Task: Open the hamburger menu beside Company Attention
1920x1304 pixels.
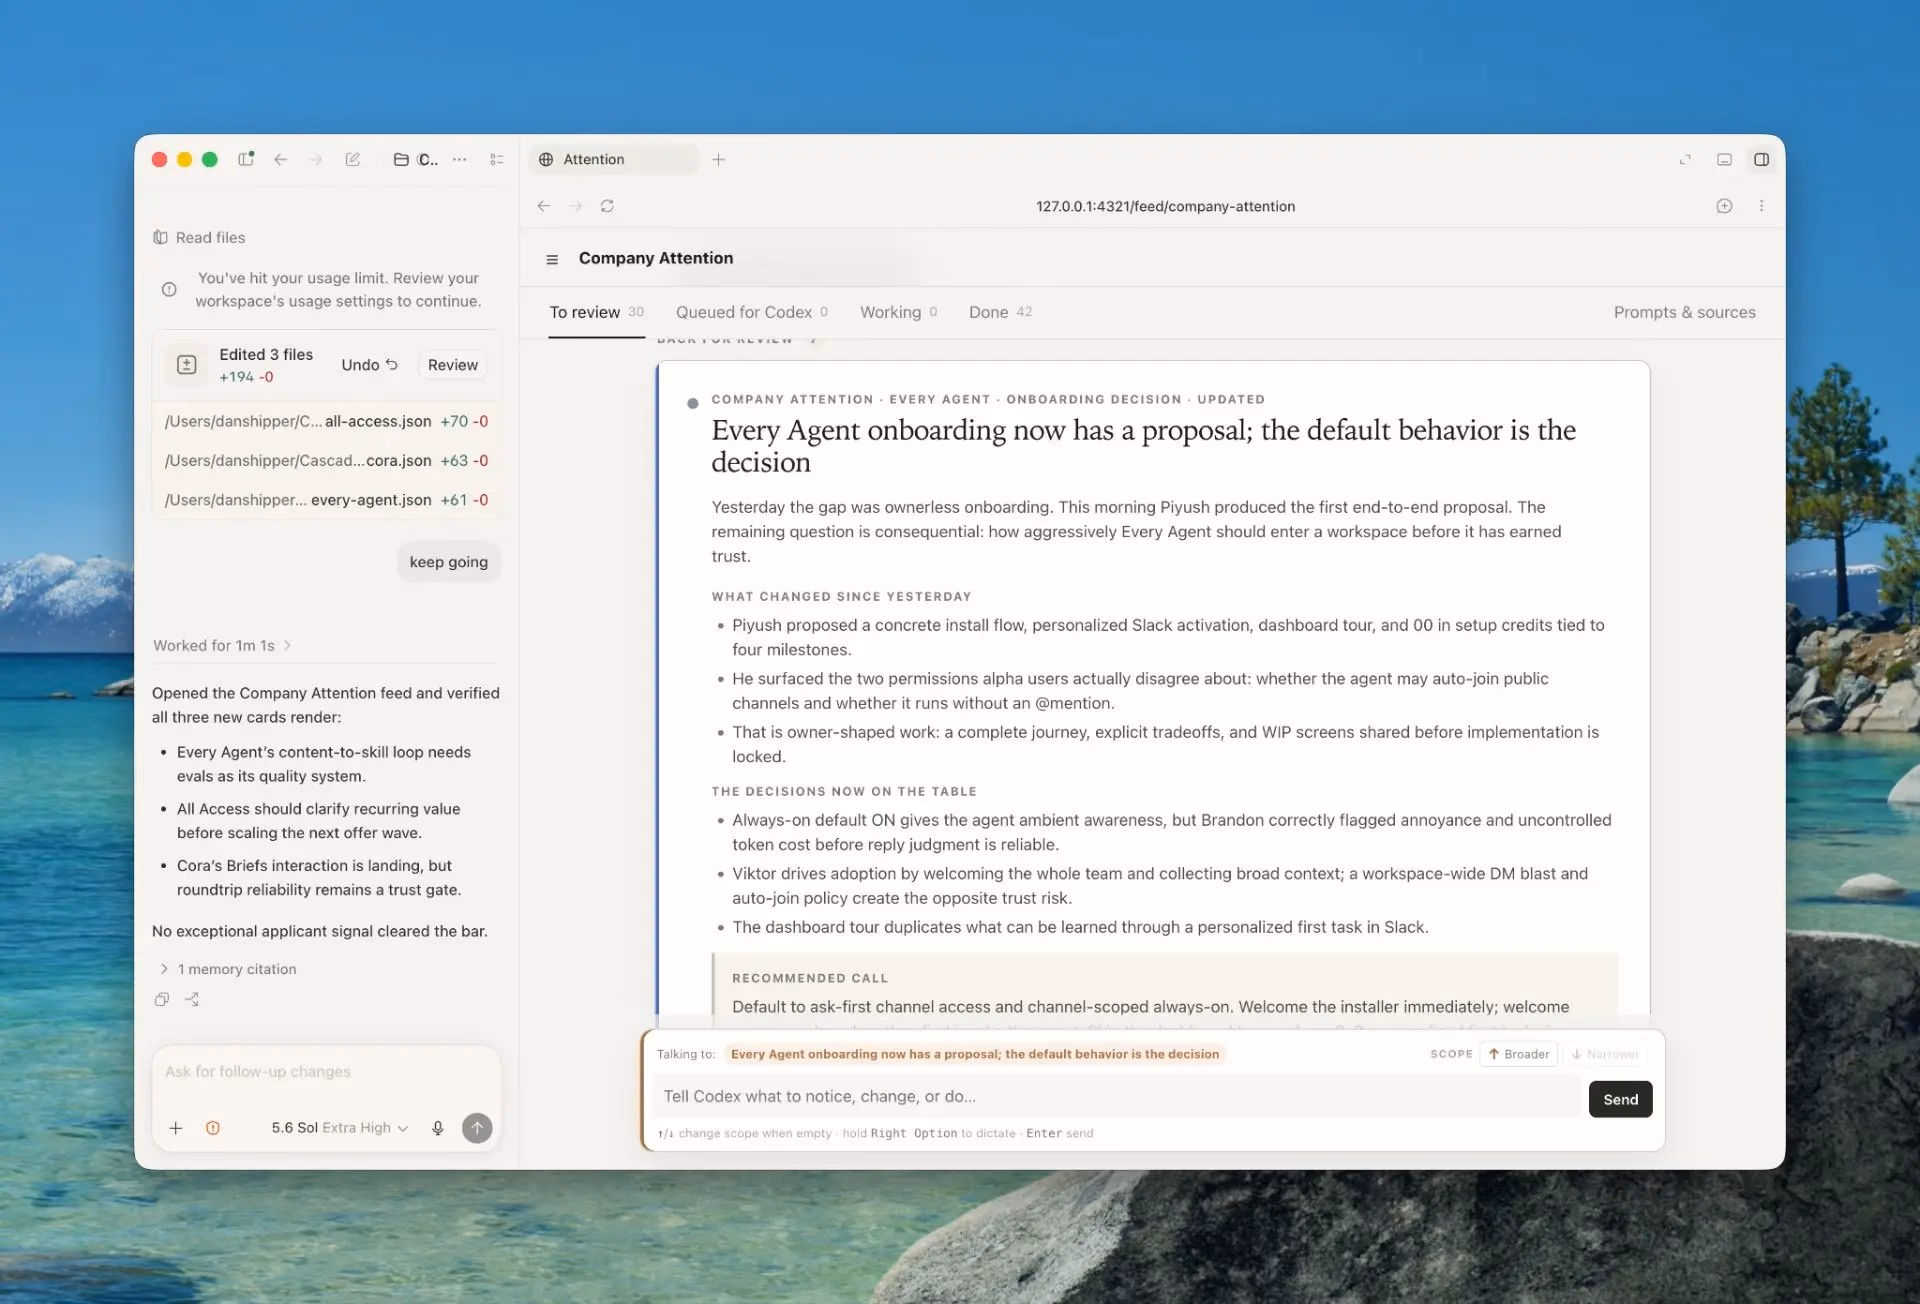Action: click(x=552, y=259)
